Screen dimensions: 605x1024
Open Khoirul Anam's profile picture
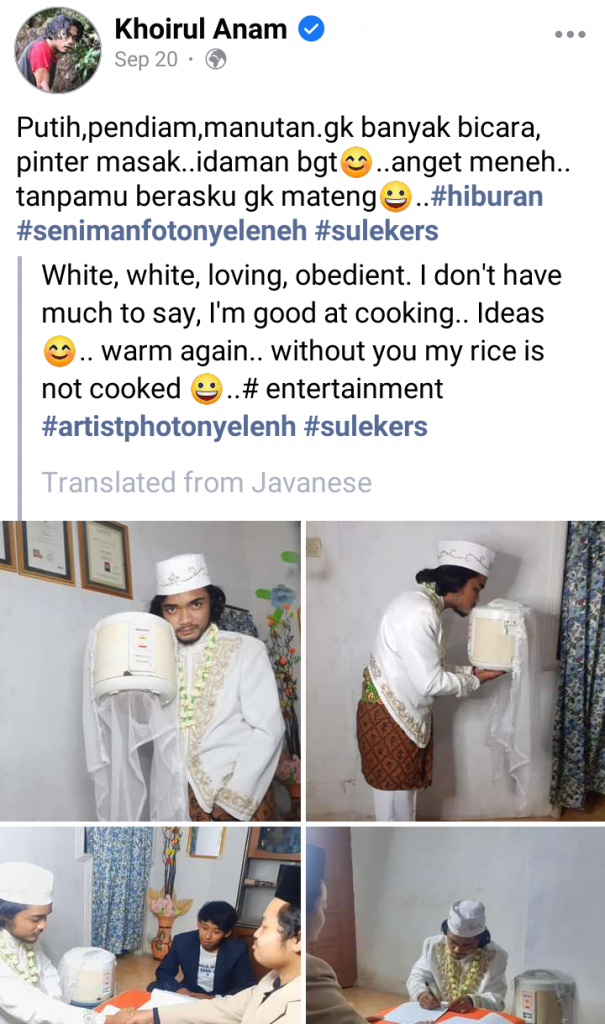point(58,50)
